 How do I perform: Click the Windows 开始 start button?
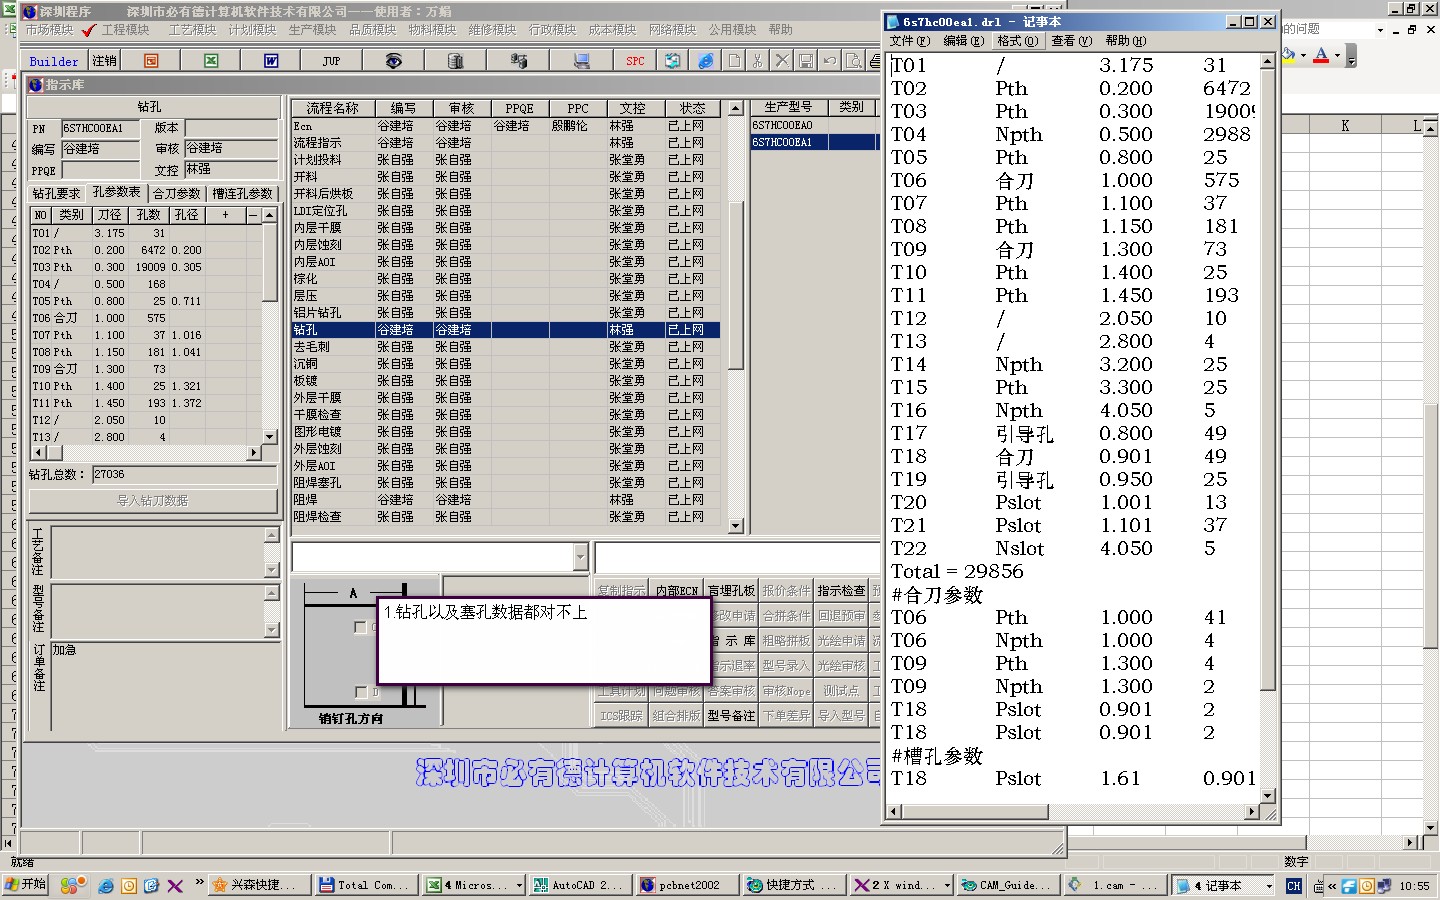[x=26, y=885]
